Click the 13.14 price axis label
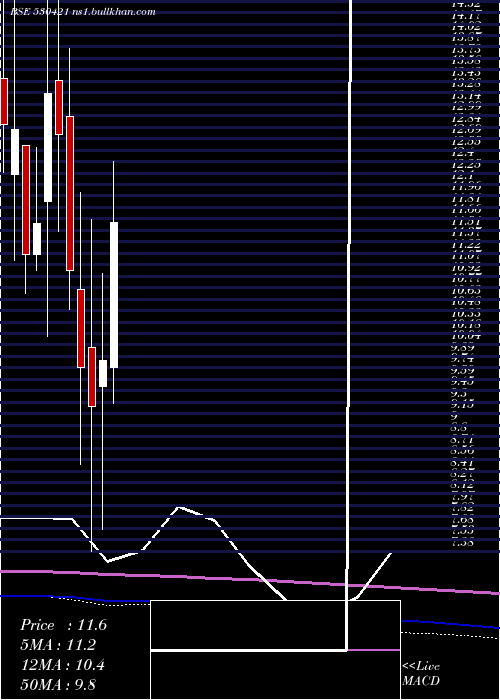500x700 pixels. 466,96
